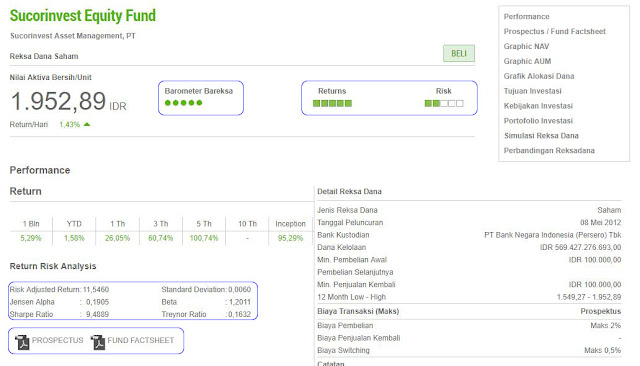Select Prospectus / Fund Factsheet menu item
The height and width of the screenshot is (366, 640).
point(554,31)
